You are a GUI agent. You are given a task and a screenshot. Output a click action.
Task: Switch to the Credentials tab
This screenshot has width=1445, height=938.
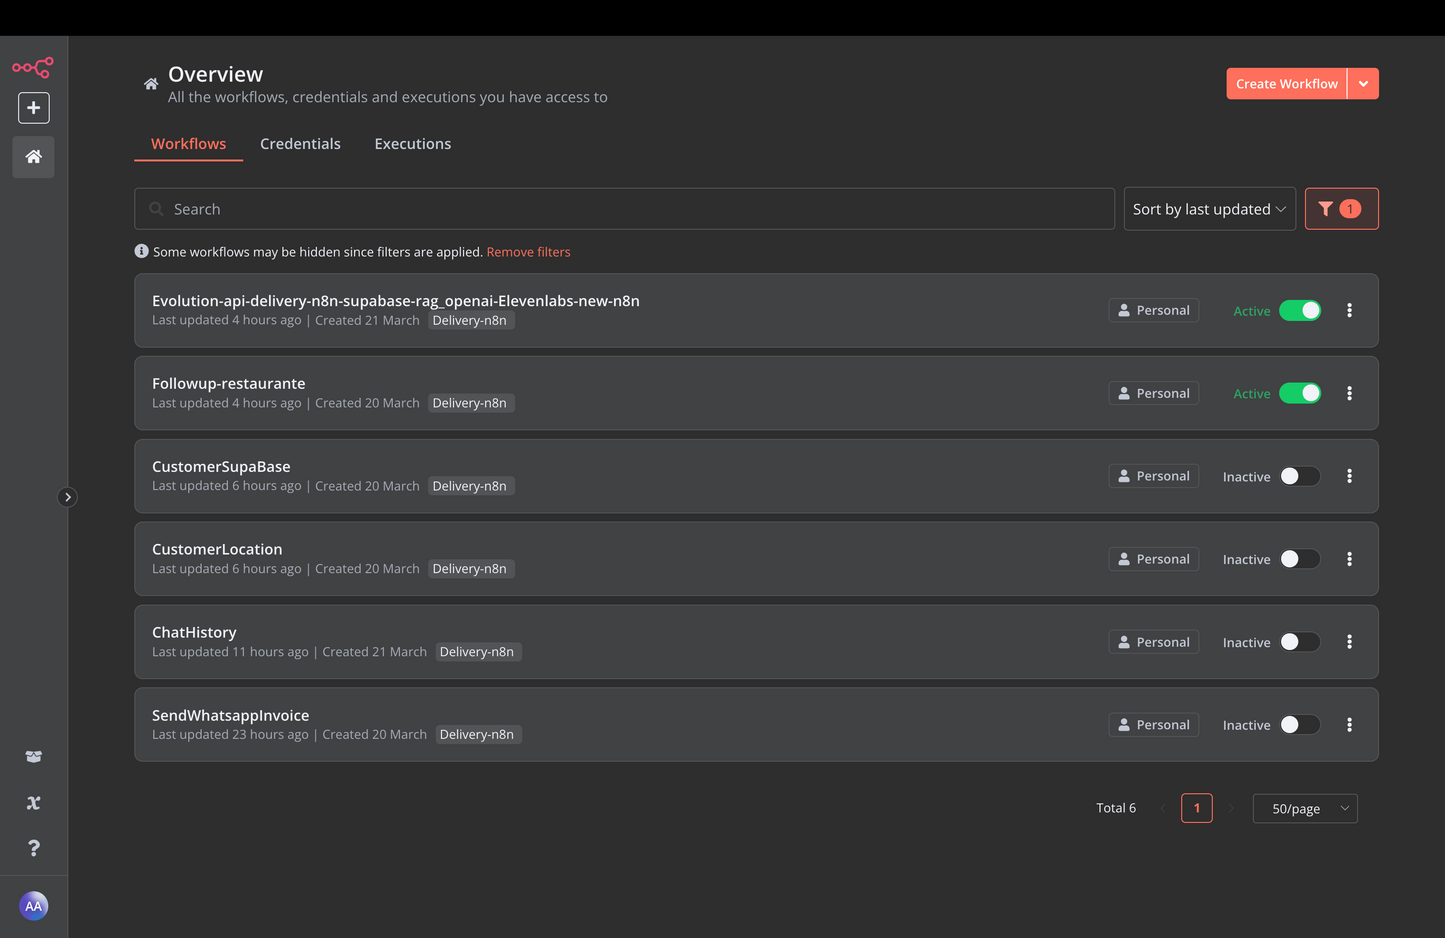(300, 143)
